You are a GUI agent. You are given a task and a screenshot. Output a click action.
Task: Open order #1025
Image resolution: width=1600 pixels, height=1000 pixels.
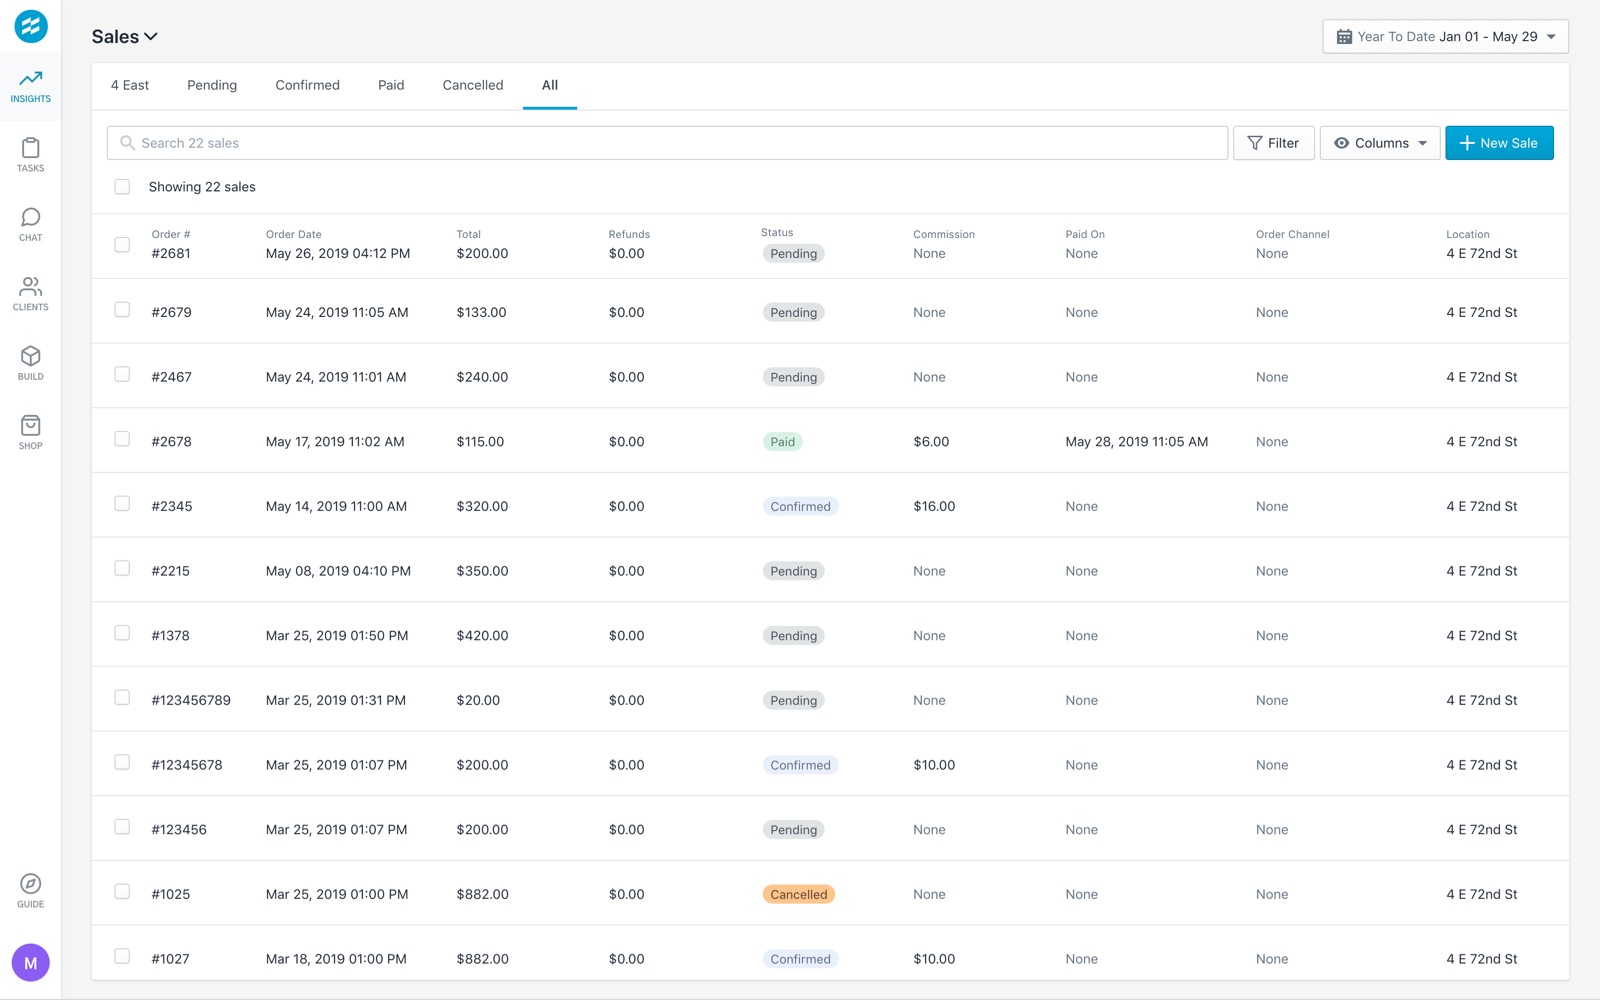[x=171, y=895]
